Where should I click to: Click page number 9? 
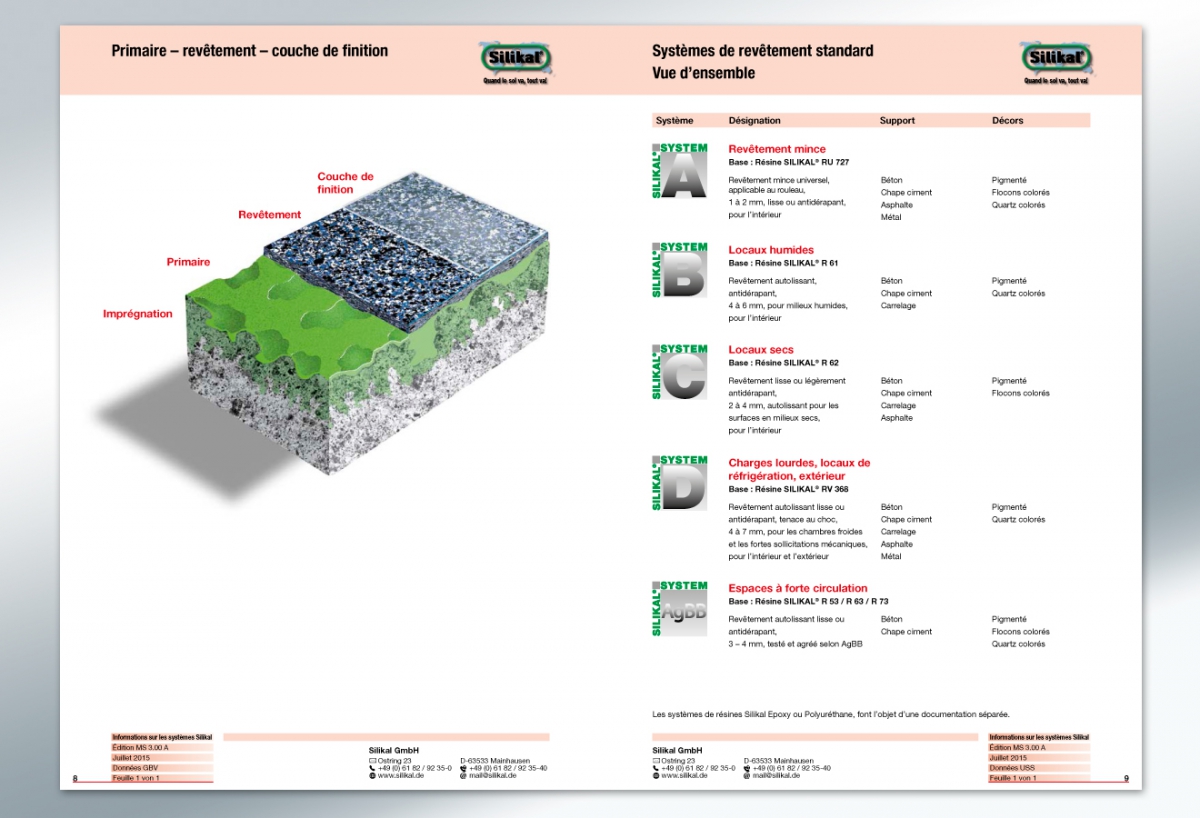pos(1126,779)
